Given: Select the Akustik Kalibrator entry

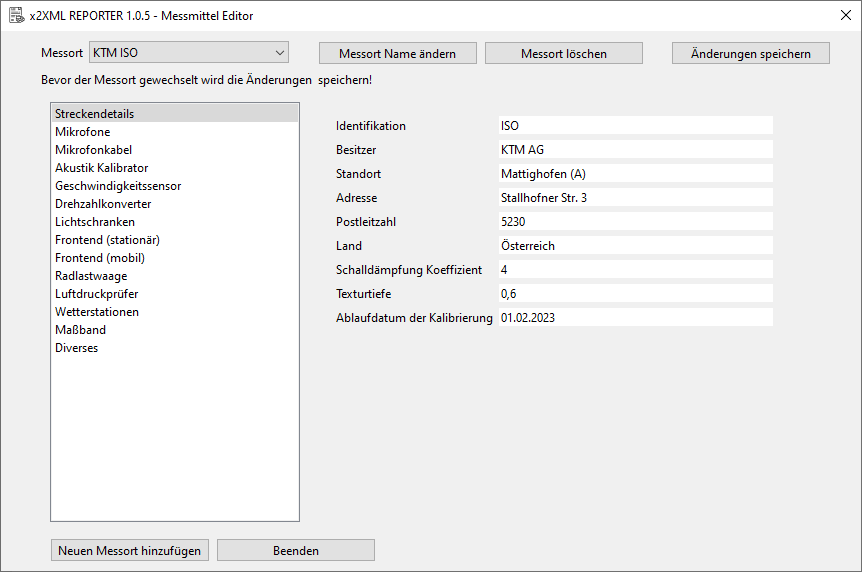Looking at the screenshot, I should point(101,168).
